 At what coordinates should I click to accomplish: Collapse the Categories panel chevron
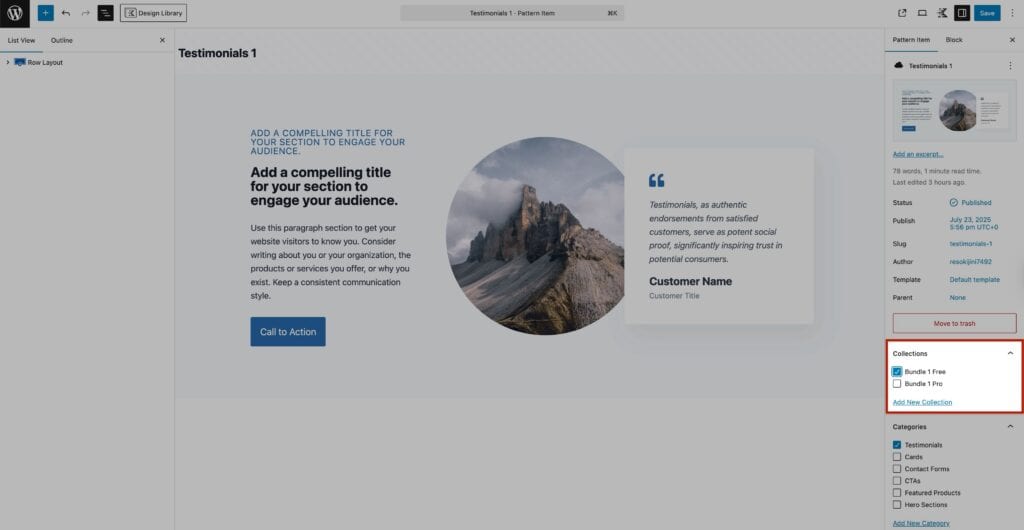pos(1010,426)
